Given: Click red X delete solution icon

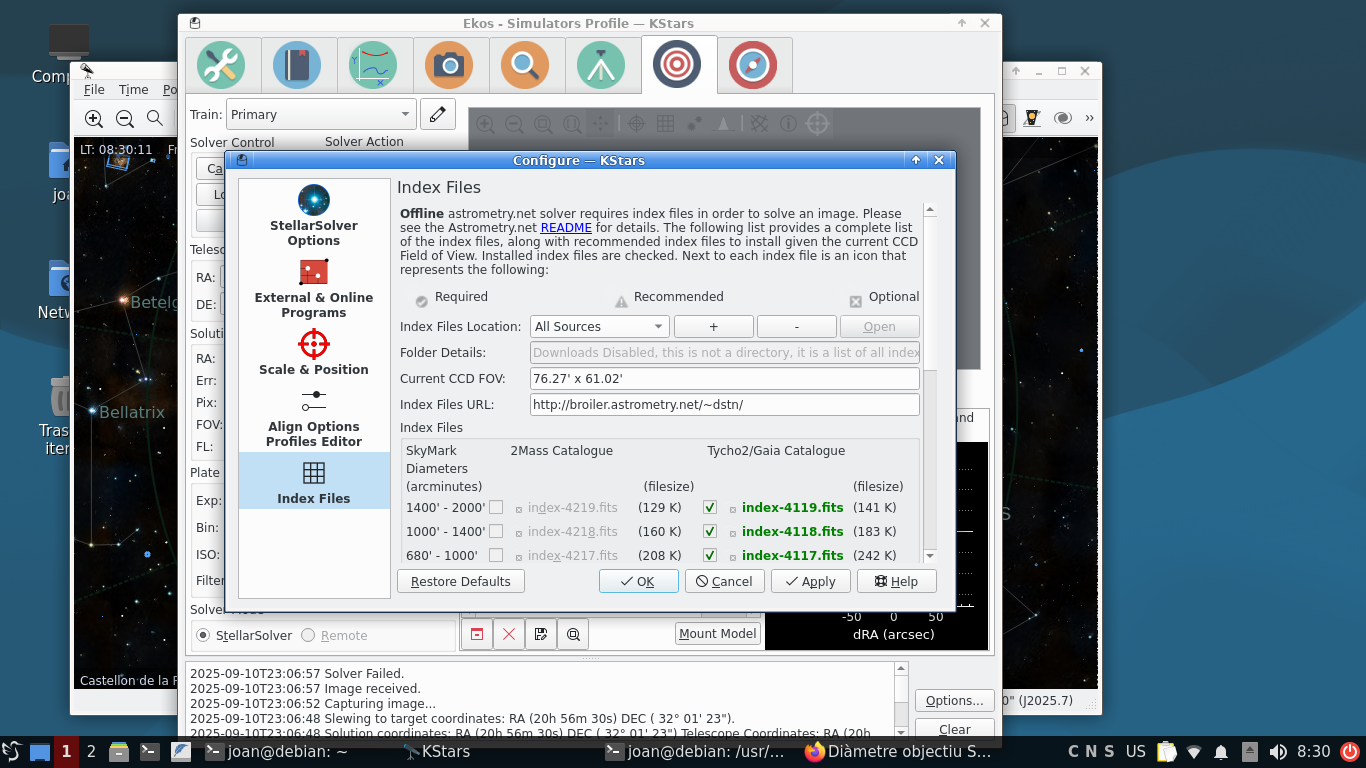Looking at the screenshot, I should (509, 634).
